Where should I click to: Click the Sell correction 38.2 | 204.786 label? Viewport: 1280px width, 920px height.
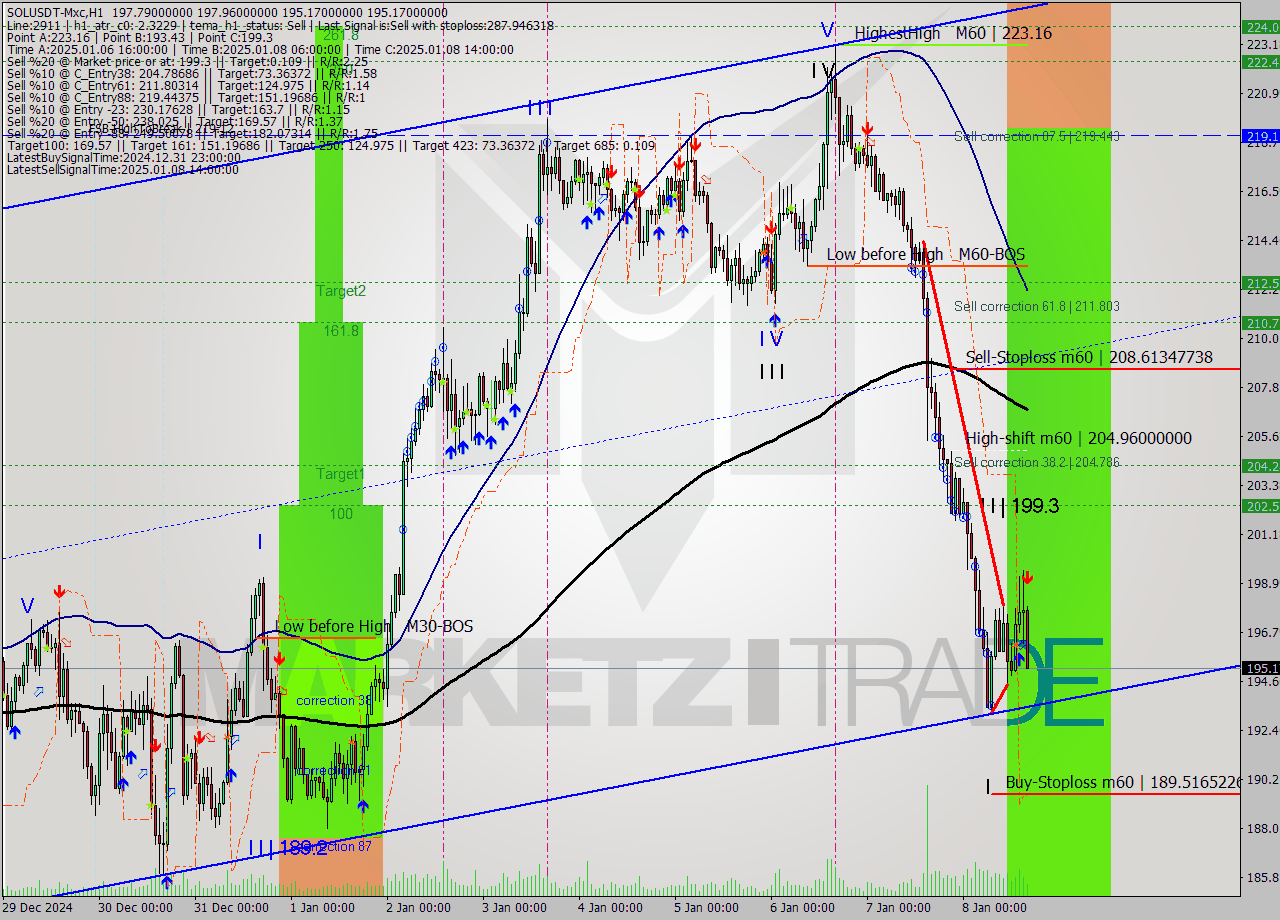(1037, 462)
